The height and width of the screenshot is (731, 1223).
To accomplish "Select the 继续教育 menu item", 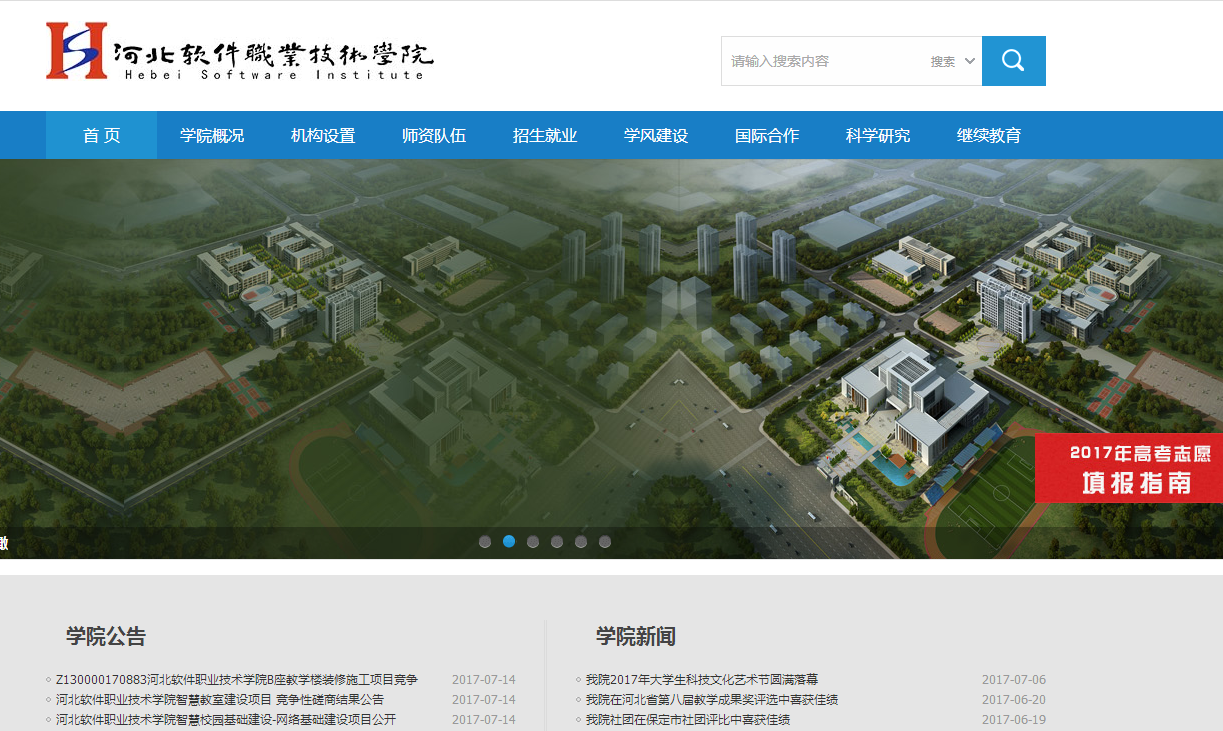I will point(989,136).
